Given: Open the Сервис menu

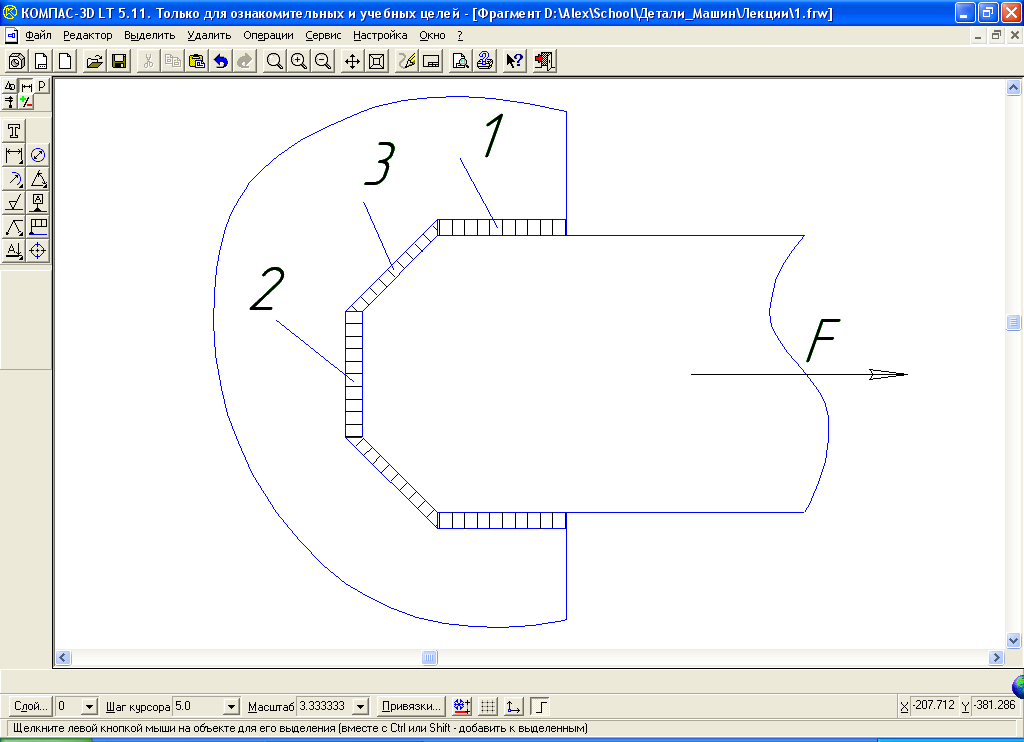Looking at the screenshot, I should click(323, 35).
